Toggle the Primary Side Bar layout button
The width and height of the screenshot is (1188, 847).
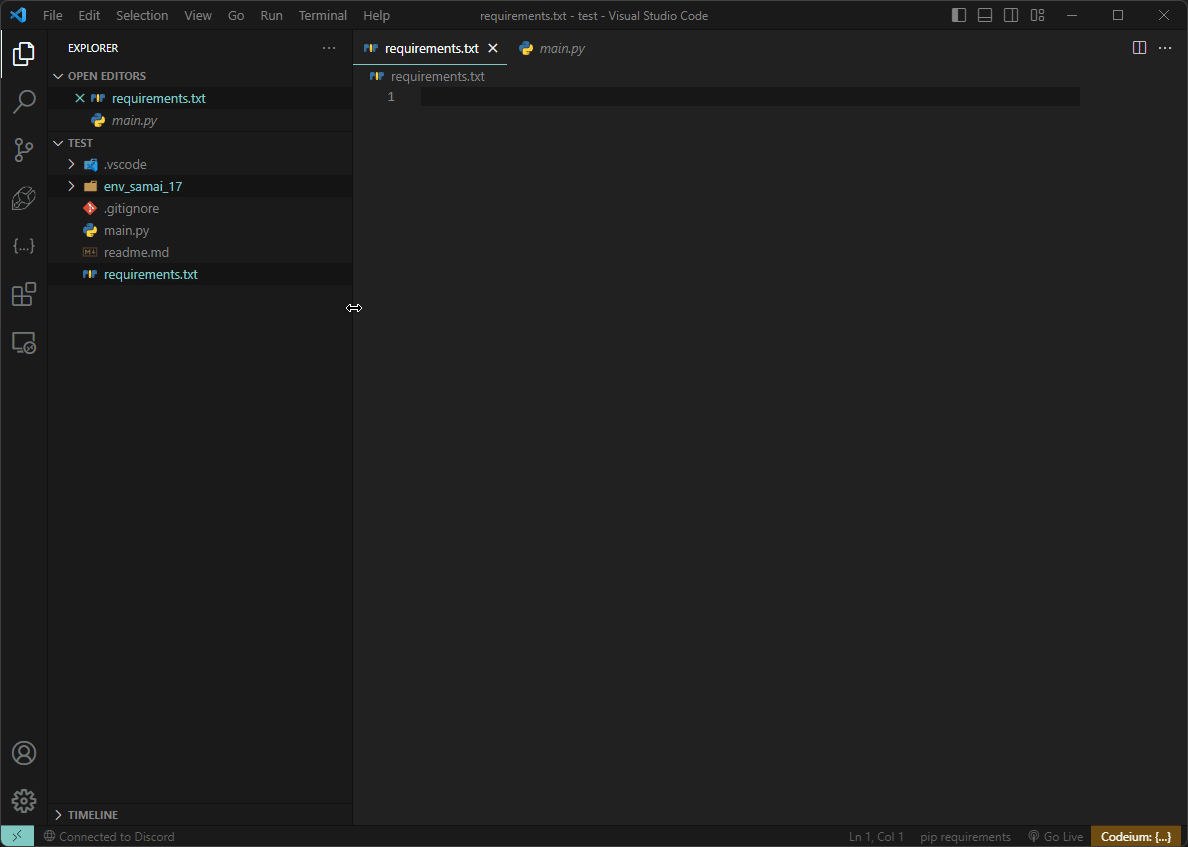pyautogui.click(x=959, y=15)
